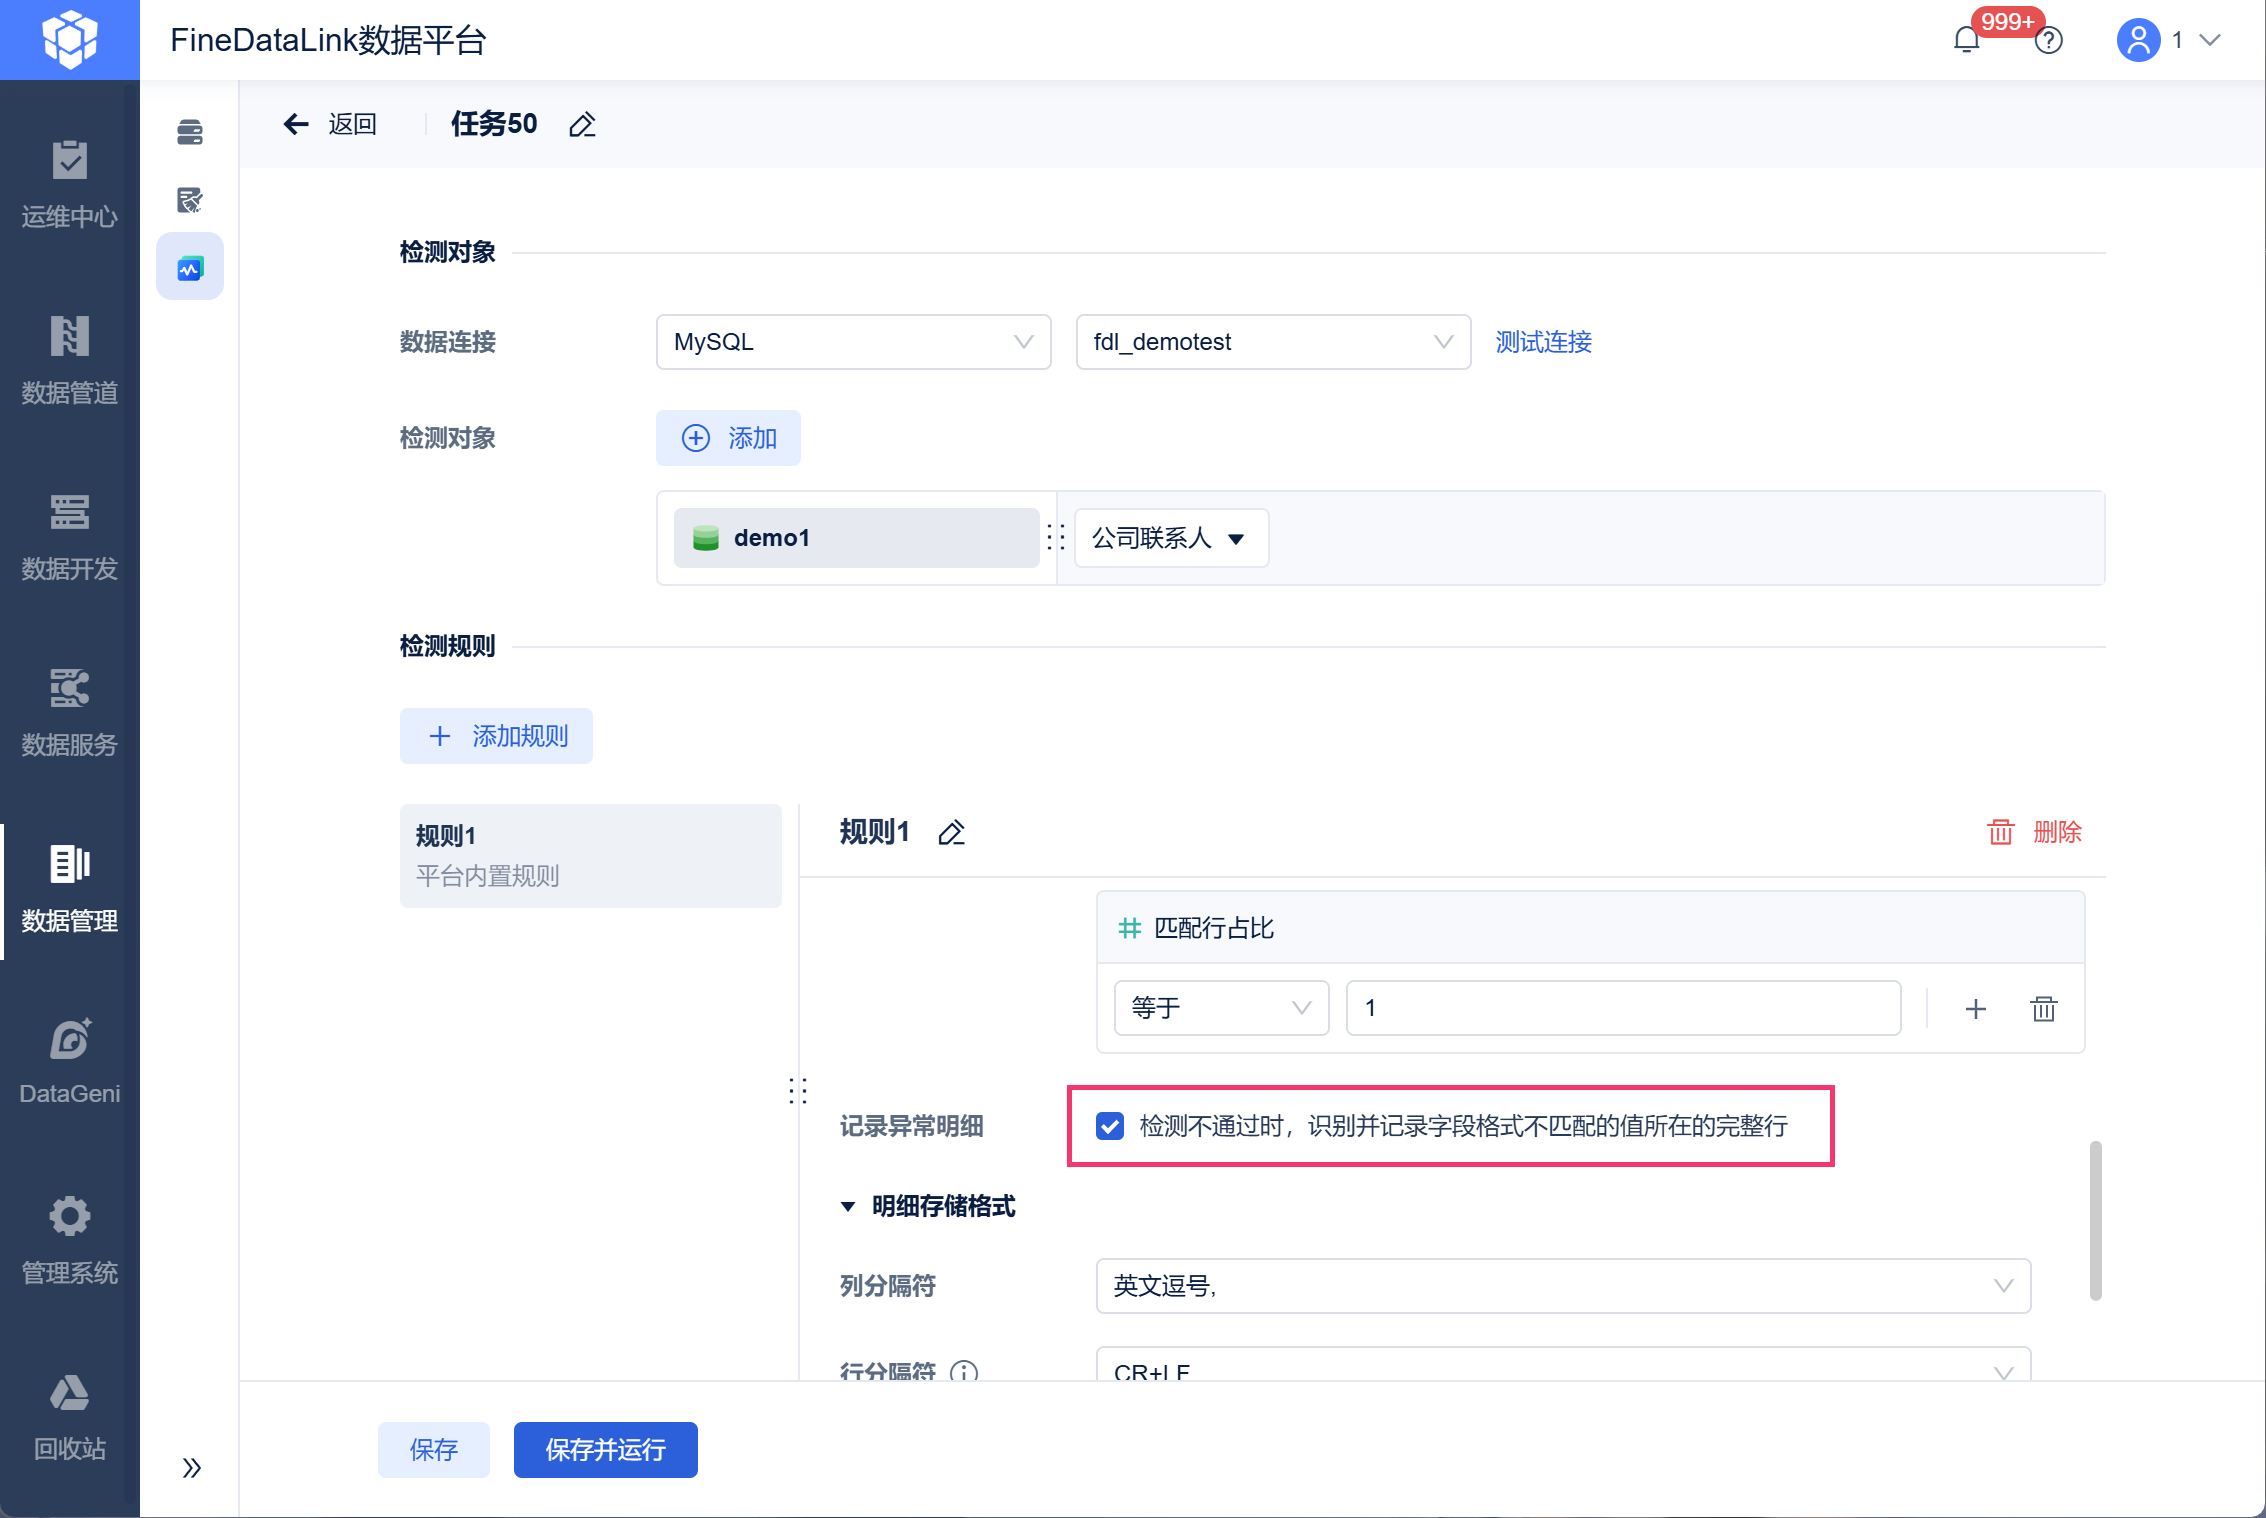Click the 测试连接 link
The image size is (2266, 1518).
point(1543,342)
